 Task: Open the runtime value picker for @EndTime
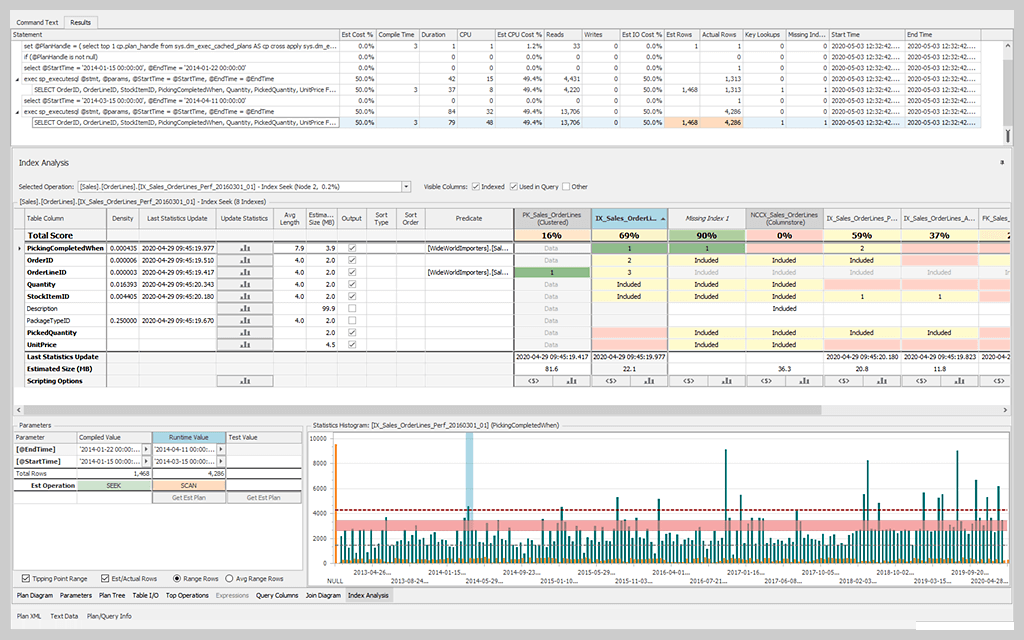[221, 449]
